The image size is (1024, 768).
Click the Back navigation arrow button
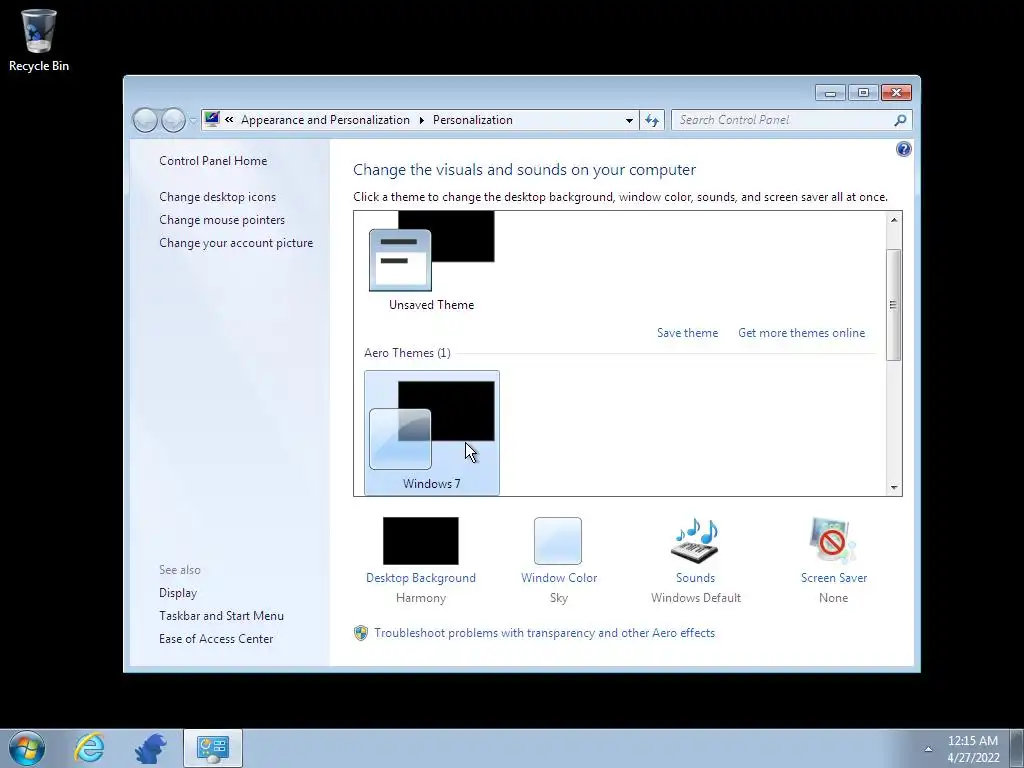click(145, 120)
